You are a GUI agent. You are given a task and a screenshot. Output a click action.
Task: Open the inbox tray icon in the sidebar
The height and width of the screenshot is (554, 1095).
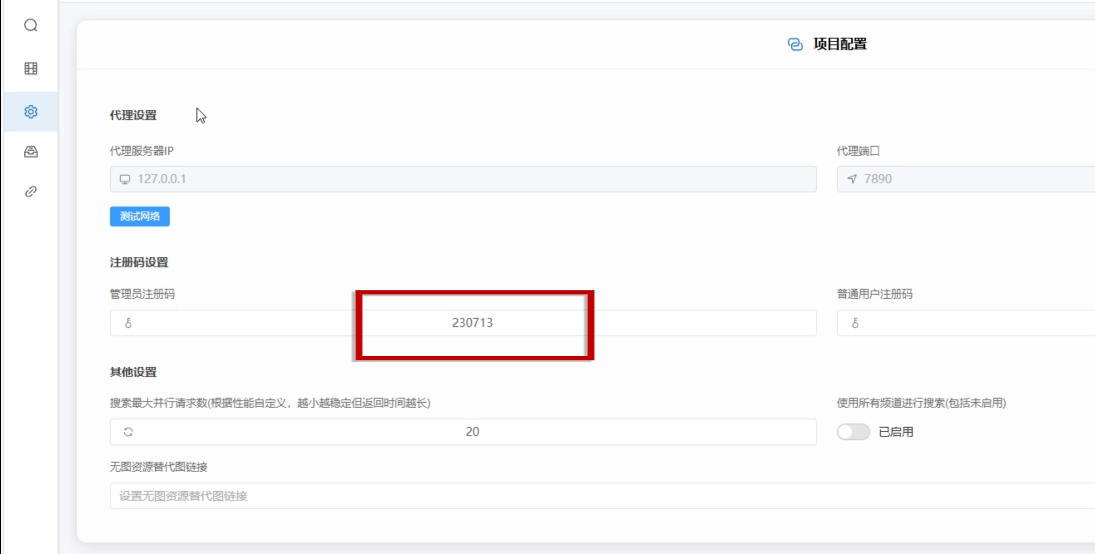tap(30, 152)
